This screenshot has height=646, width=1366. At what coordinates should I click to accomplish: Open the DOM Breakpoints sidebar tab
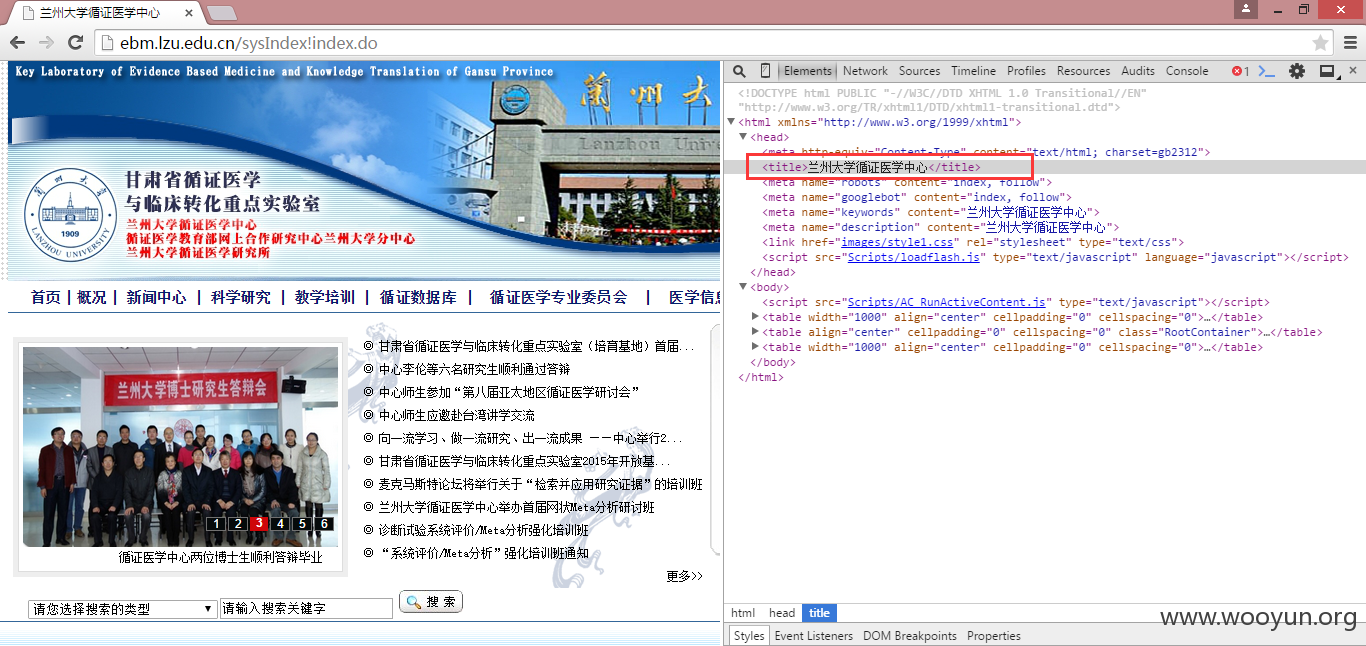[910, 636]
